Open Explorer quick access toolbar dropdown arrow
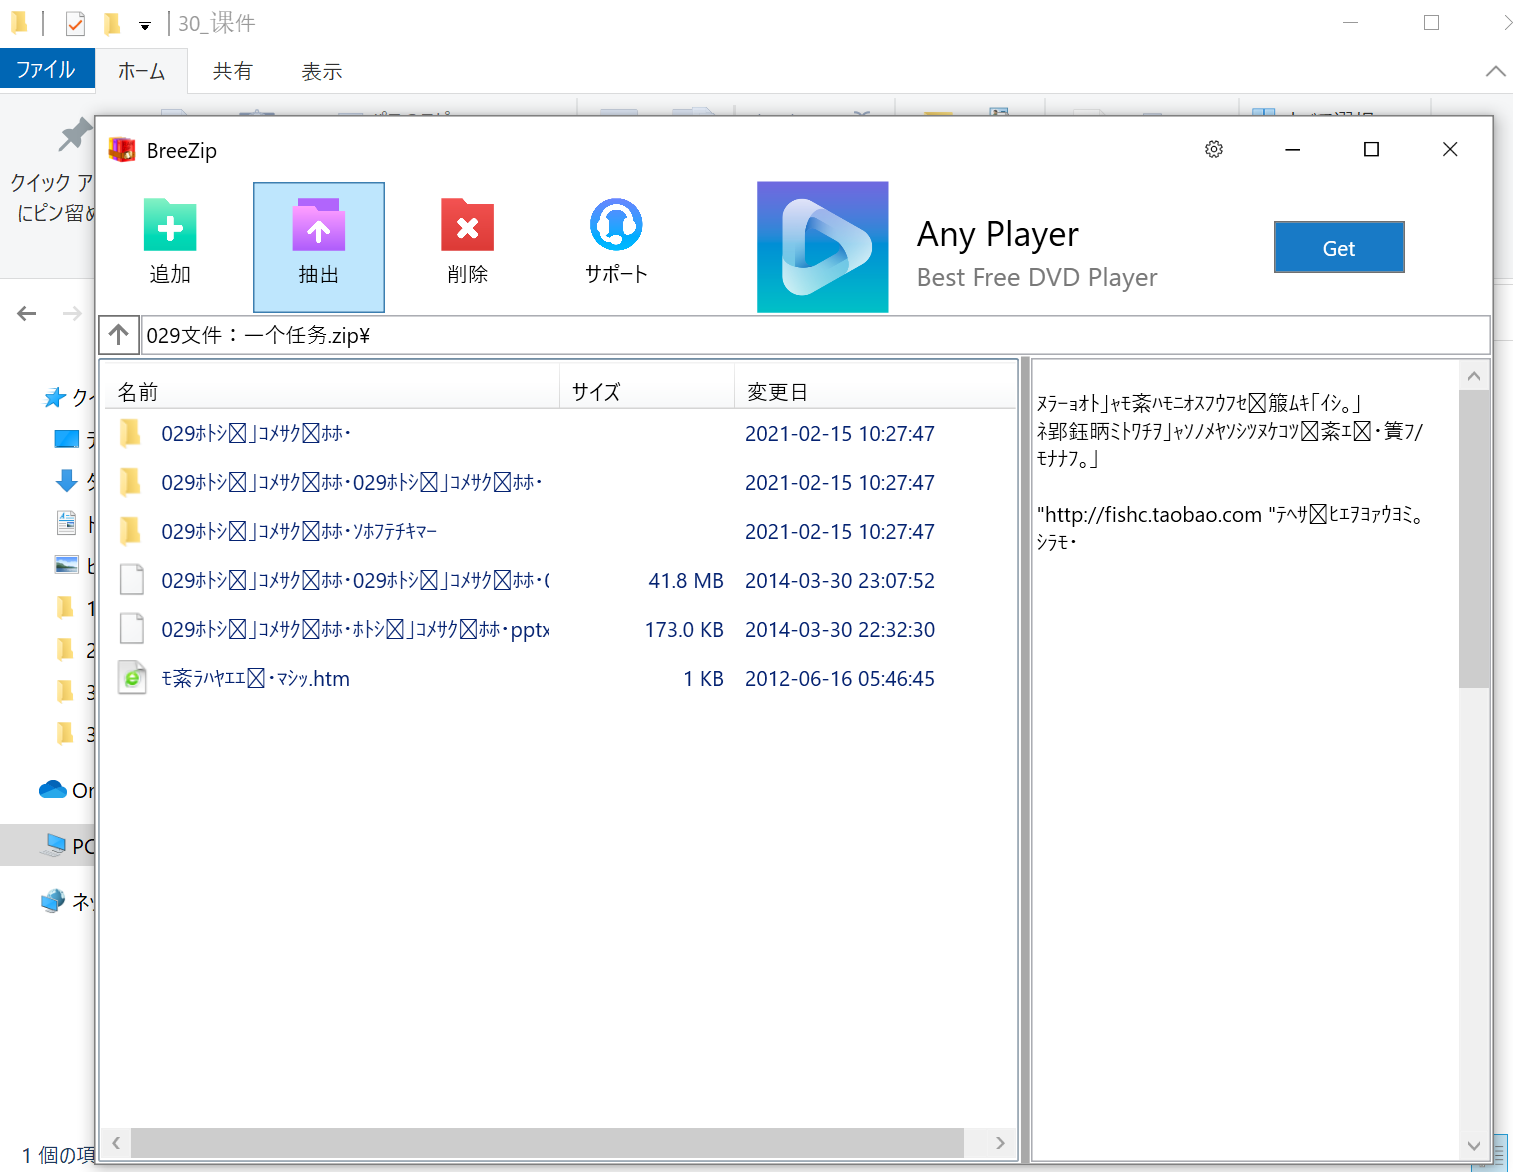Screen dimensions: 1513x1172 click(x=145, y=25)
